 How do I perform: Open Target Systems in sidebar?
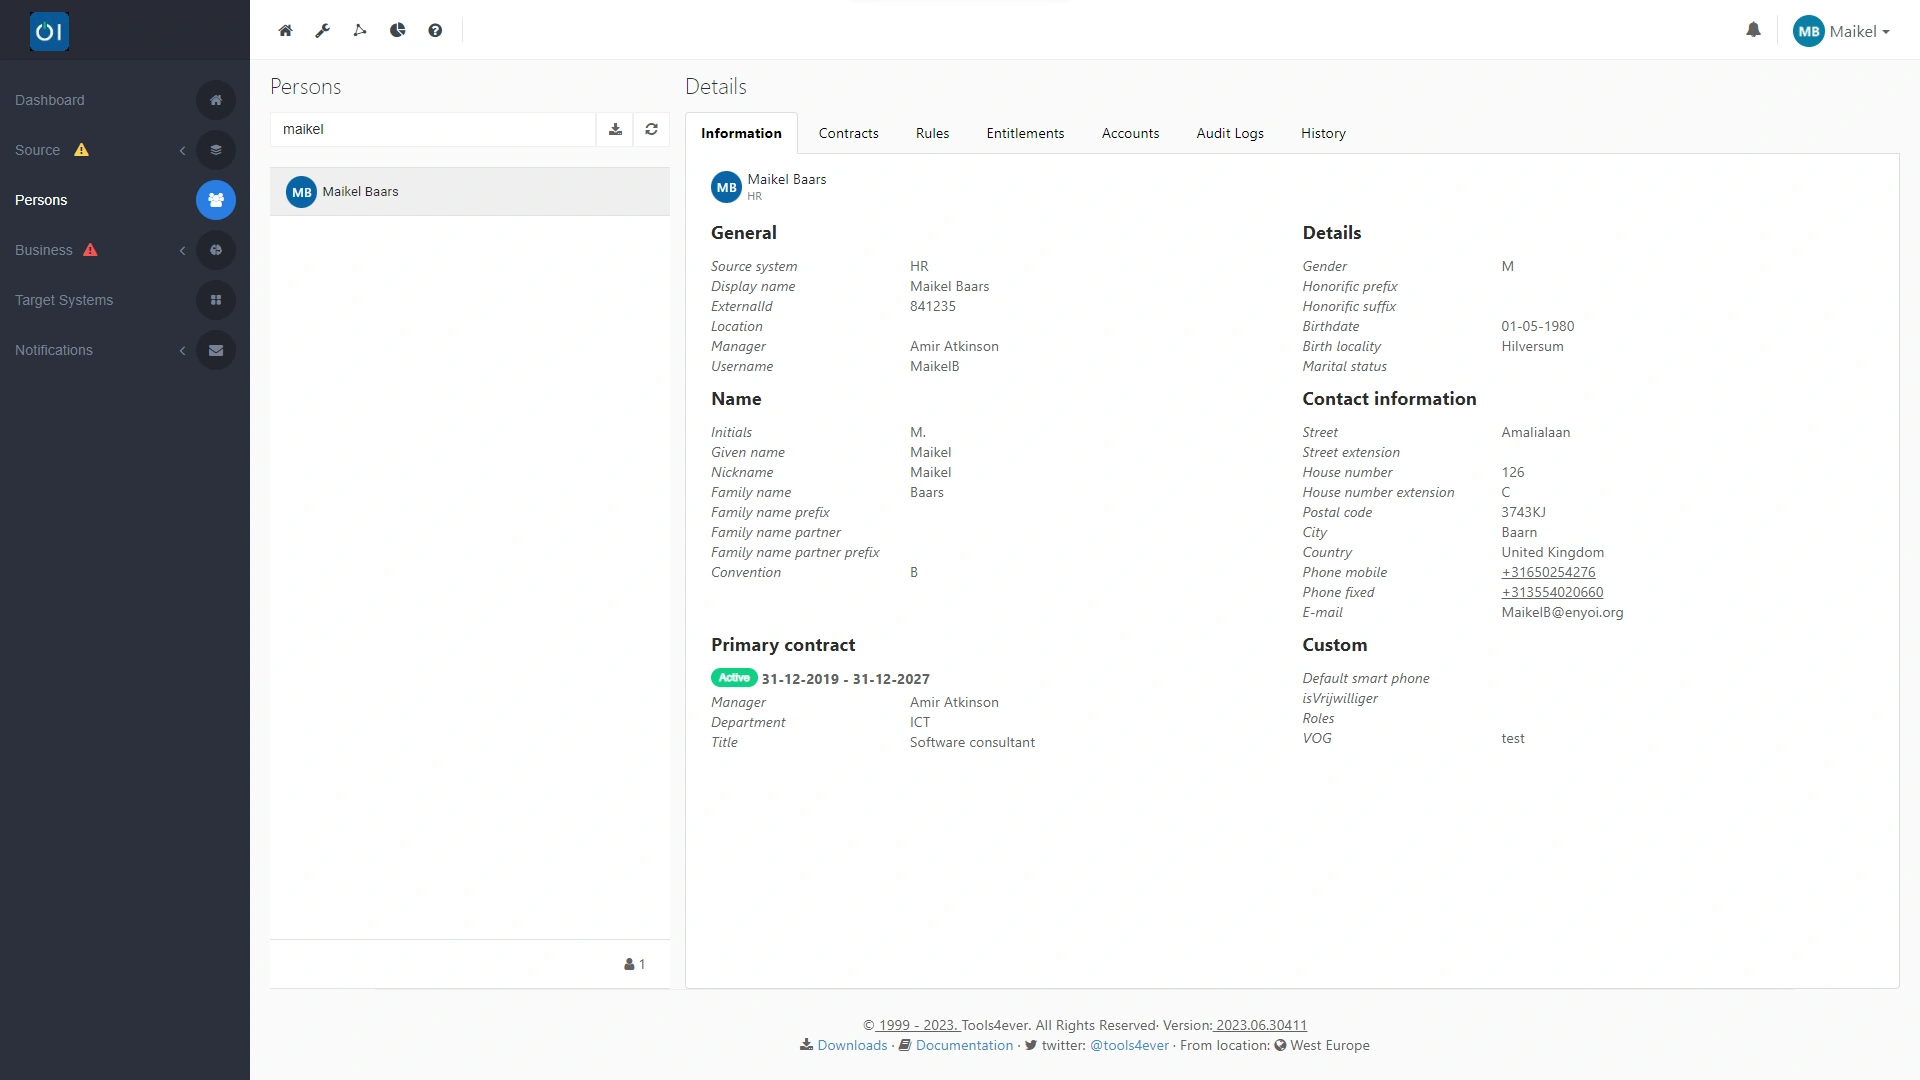[x=64, y=300]
